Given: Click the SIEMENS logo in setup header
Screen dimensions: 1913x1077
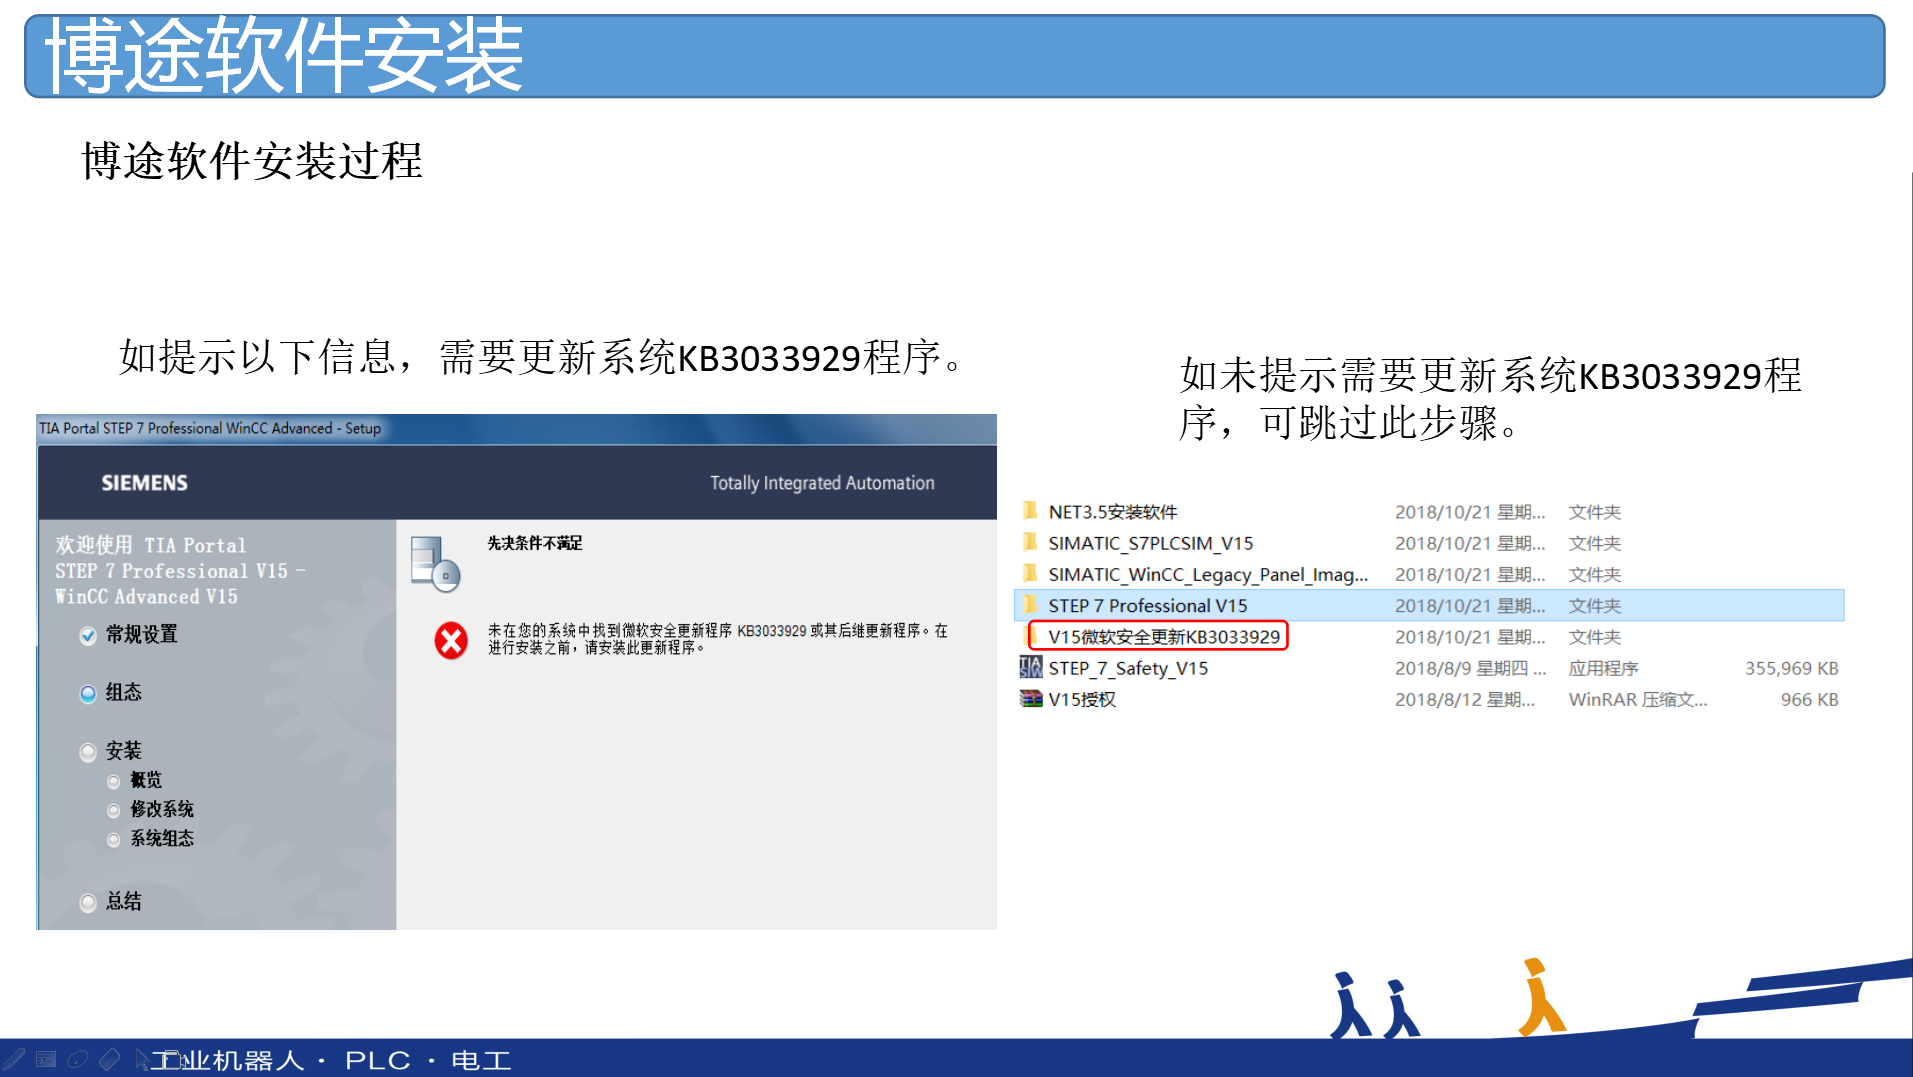Looking at the screenshot, I should point(144,483).
